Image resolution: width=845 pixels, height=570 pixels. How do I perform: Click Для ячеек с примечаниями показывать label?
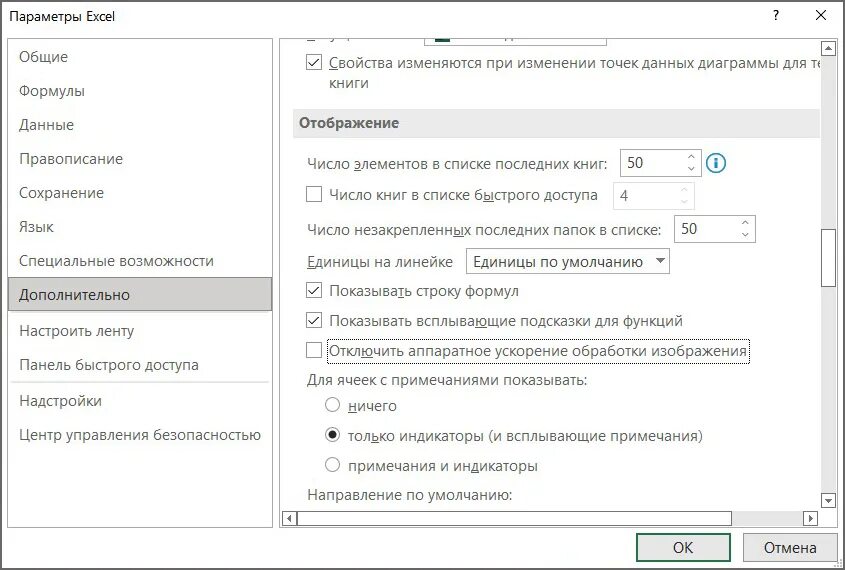tap(447, 380)
